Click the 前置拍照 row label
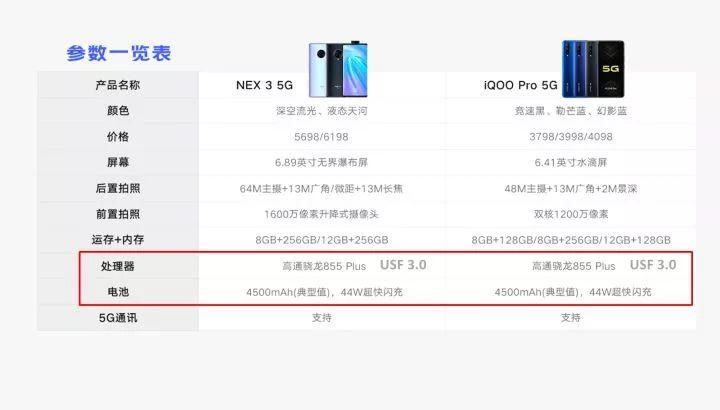The height and width of the screenshot is (410, 720). coord(118,214)
